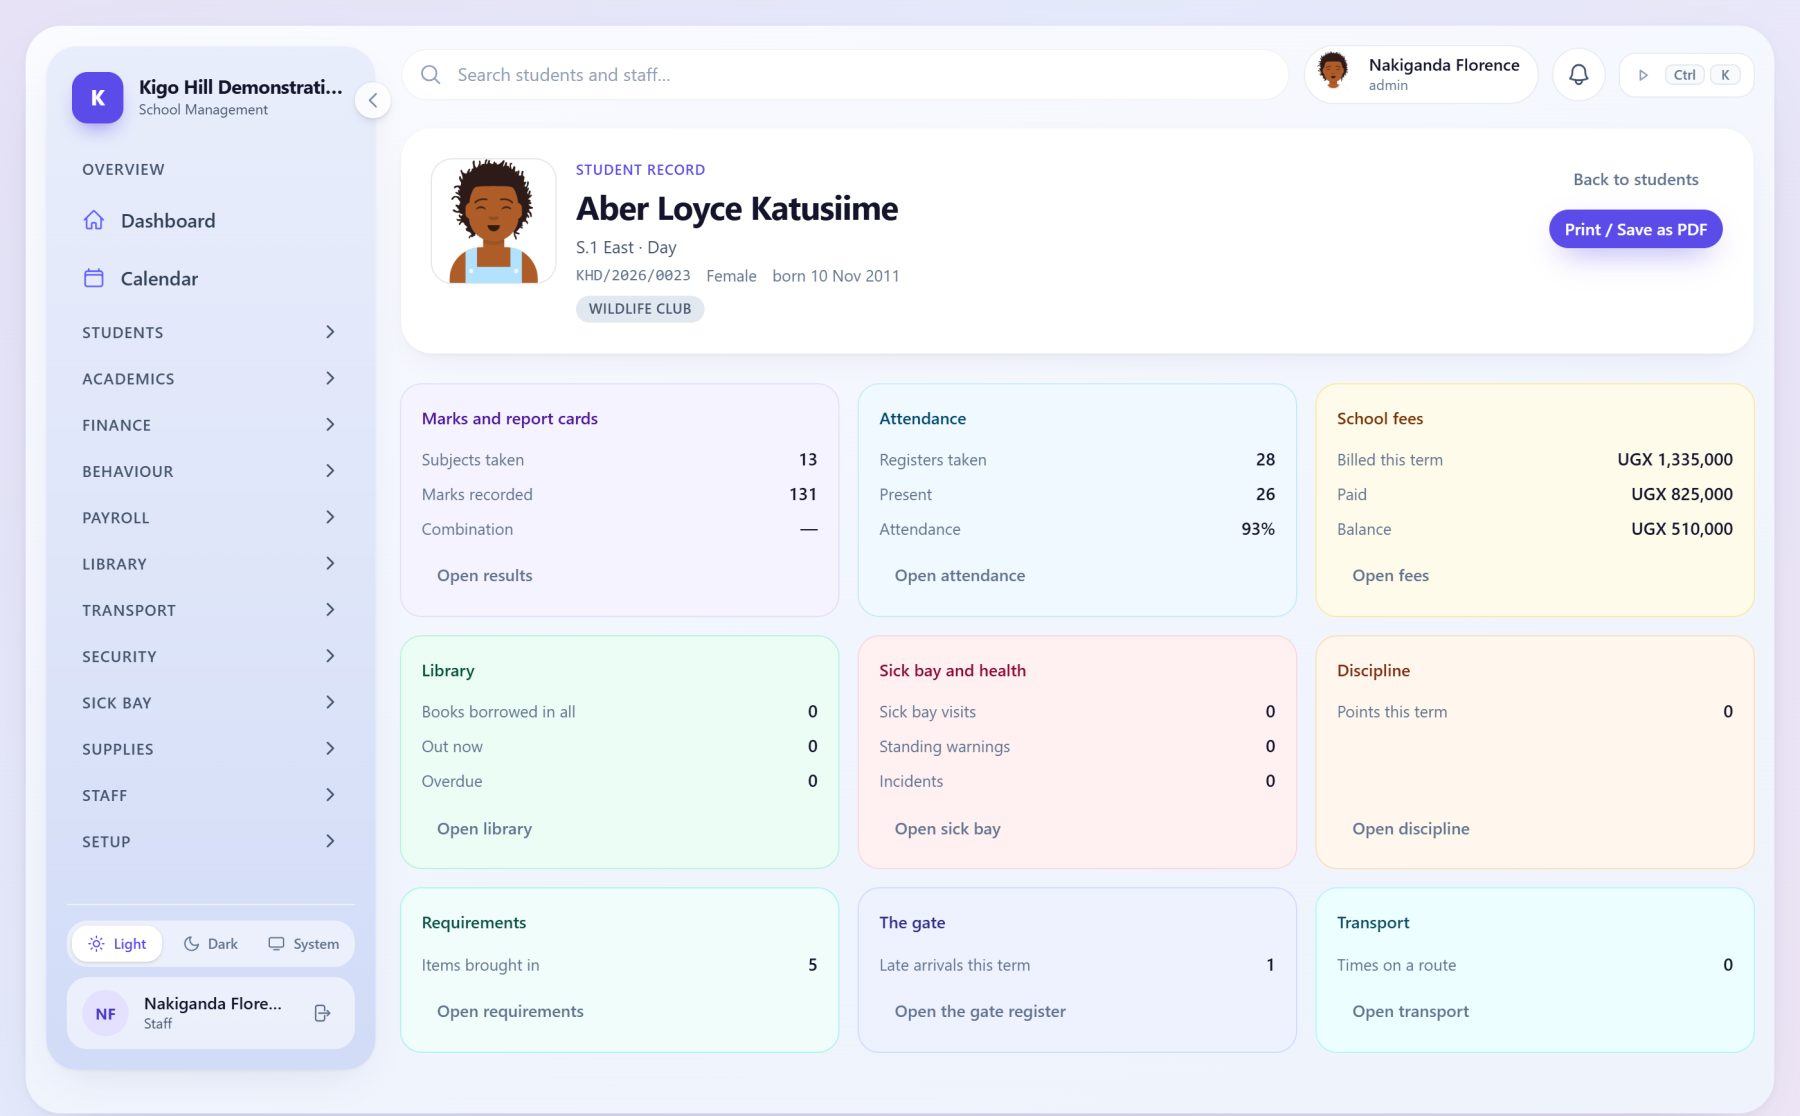
Task: Expand the SECURITY section
Action: point(210,656)
